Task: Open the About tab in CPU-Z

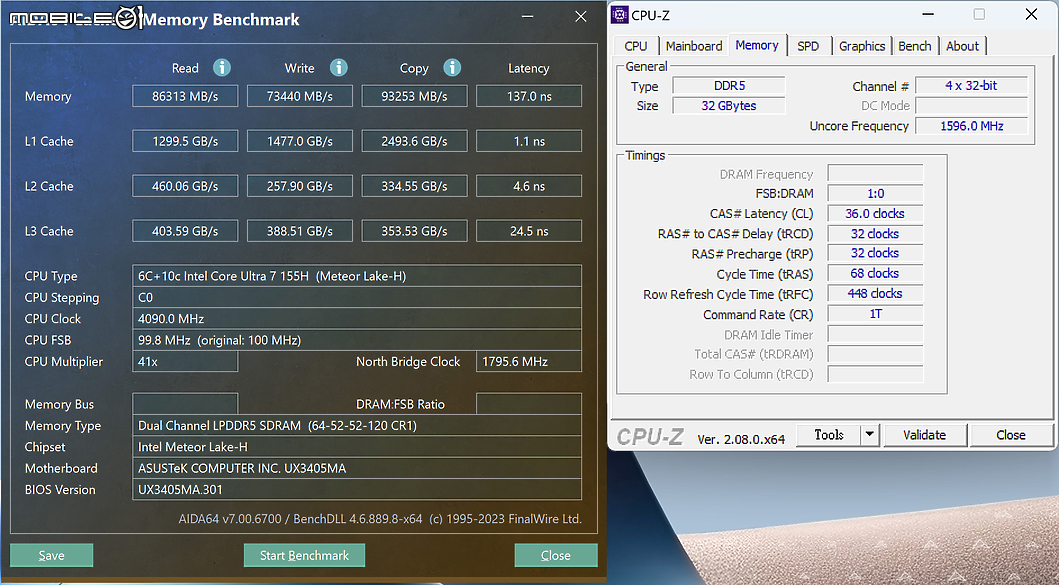Action: [x=962, y=46]
